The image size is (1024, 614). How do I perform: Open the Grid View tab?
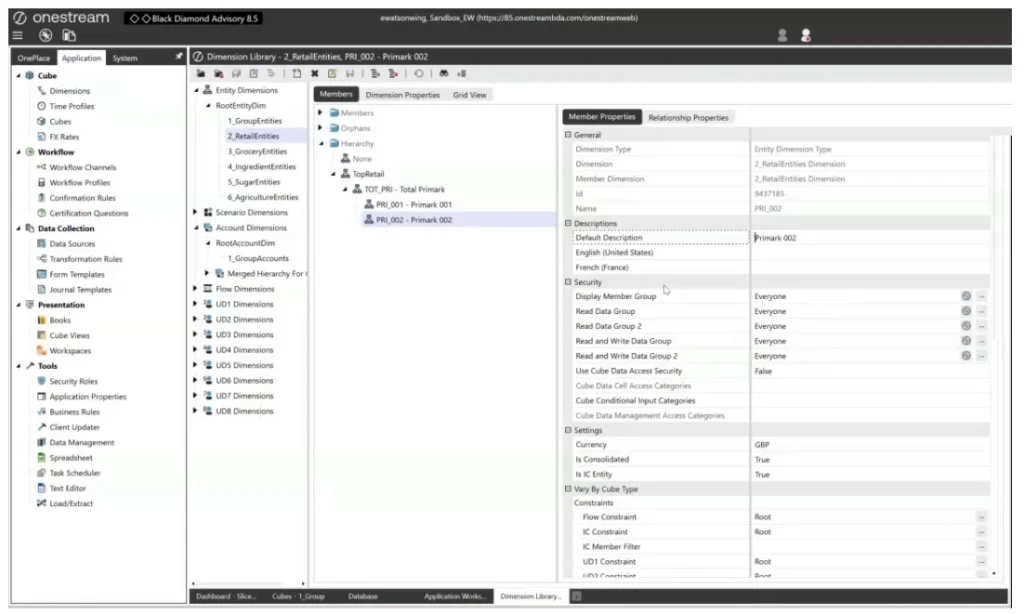[470, 95]
